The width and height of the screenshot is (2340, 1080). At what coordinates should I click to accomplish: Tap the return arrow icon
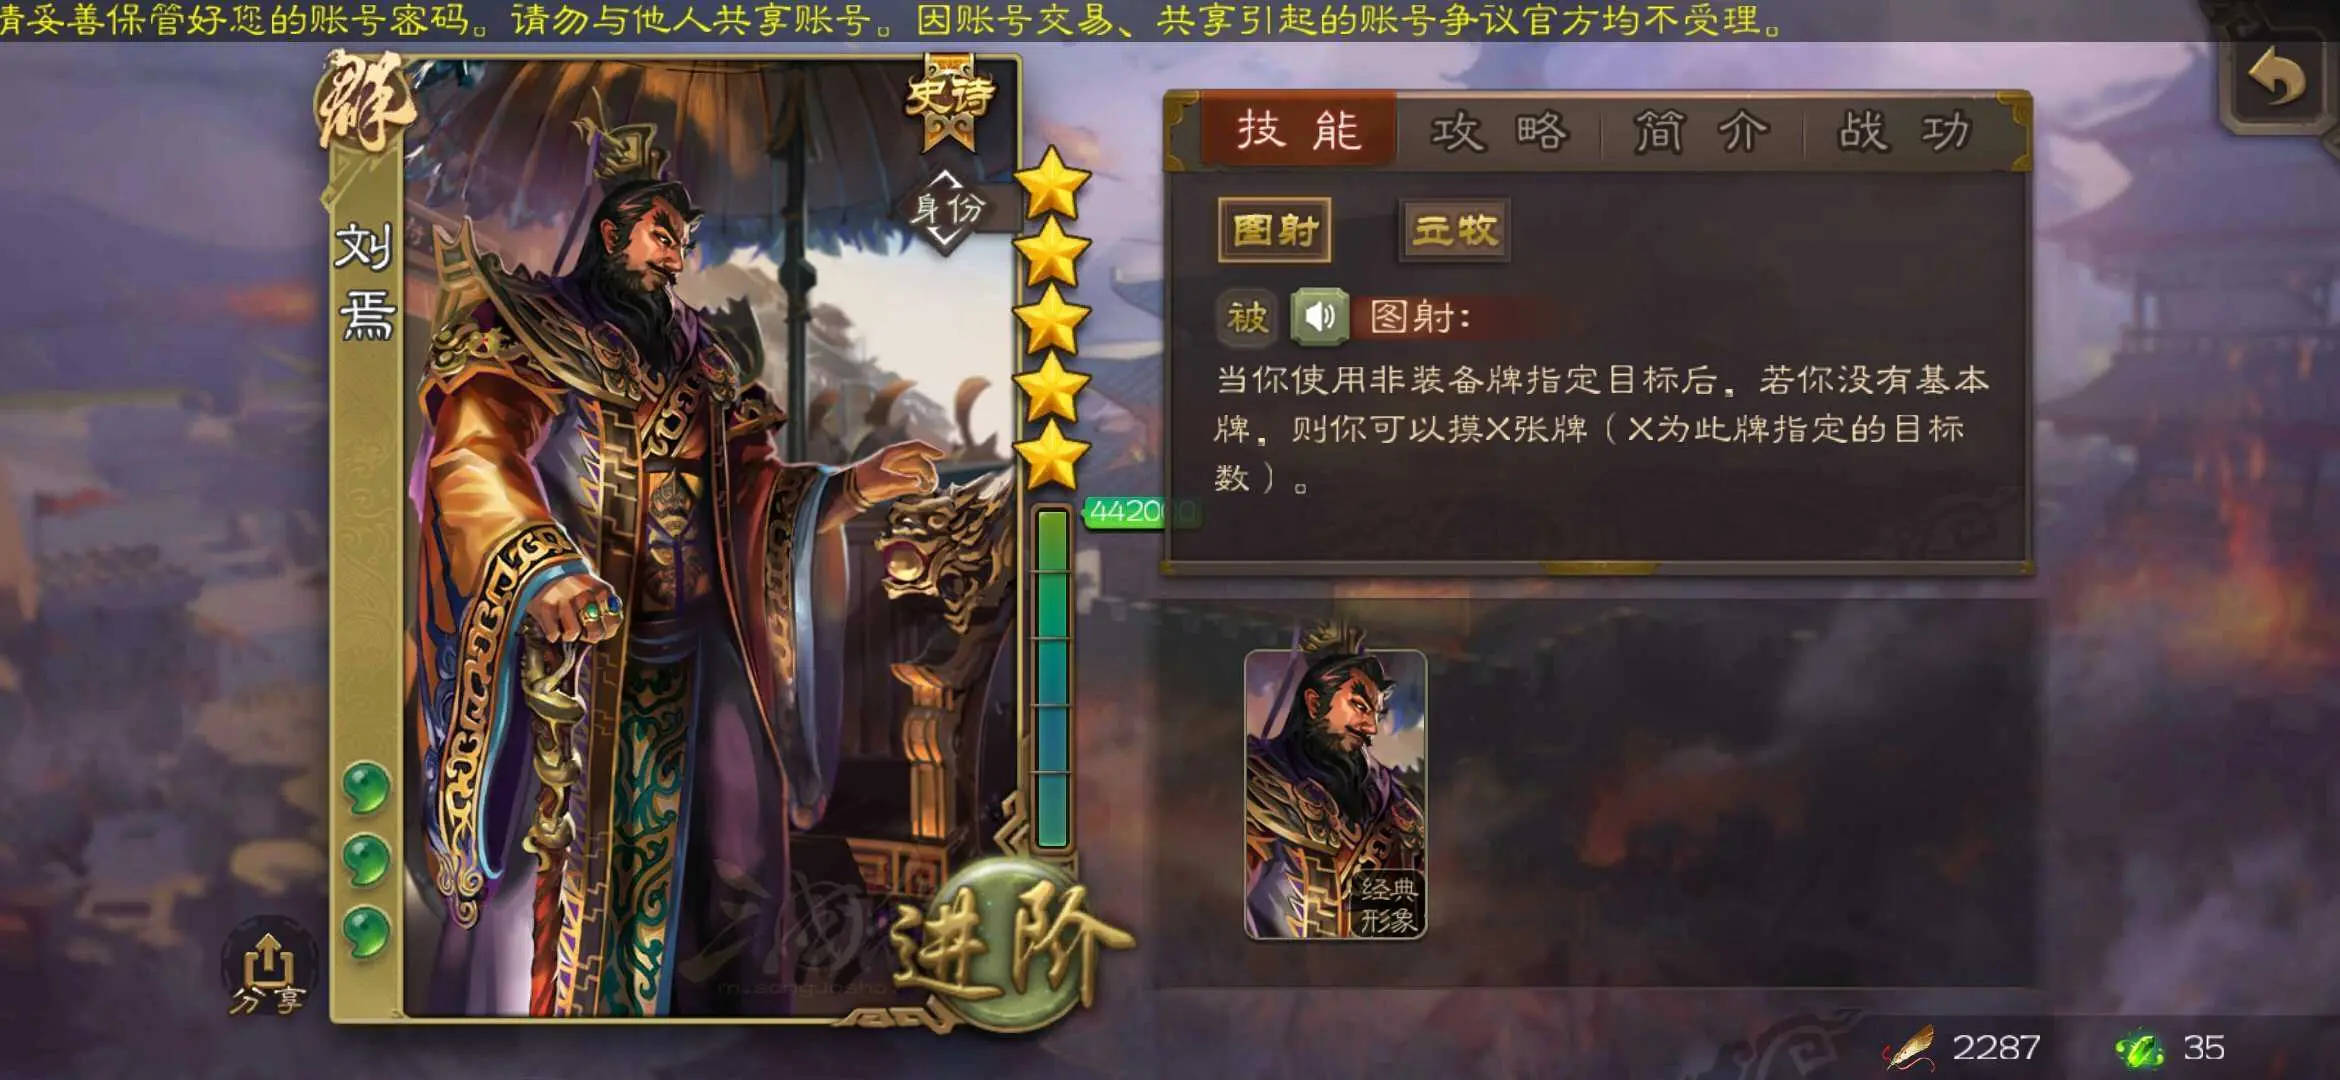point(2277,80)
